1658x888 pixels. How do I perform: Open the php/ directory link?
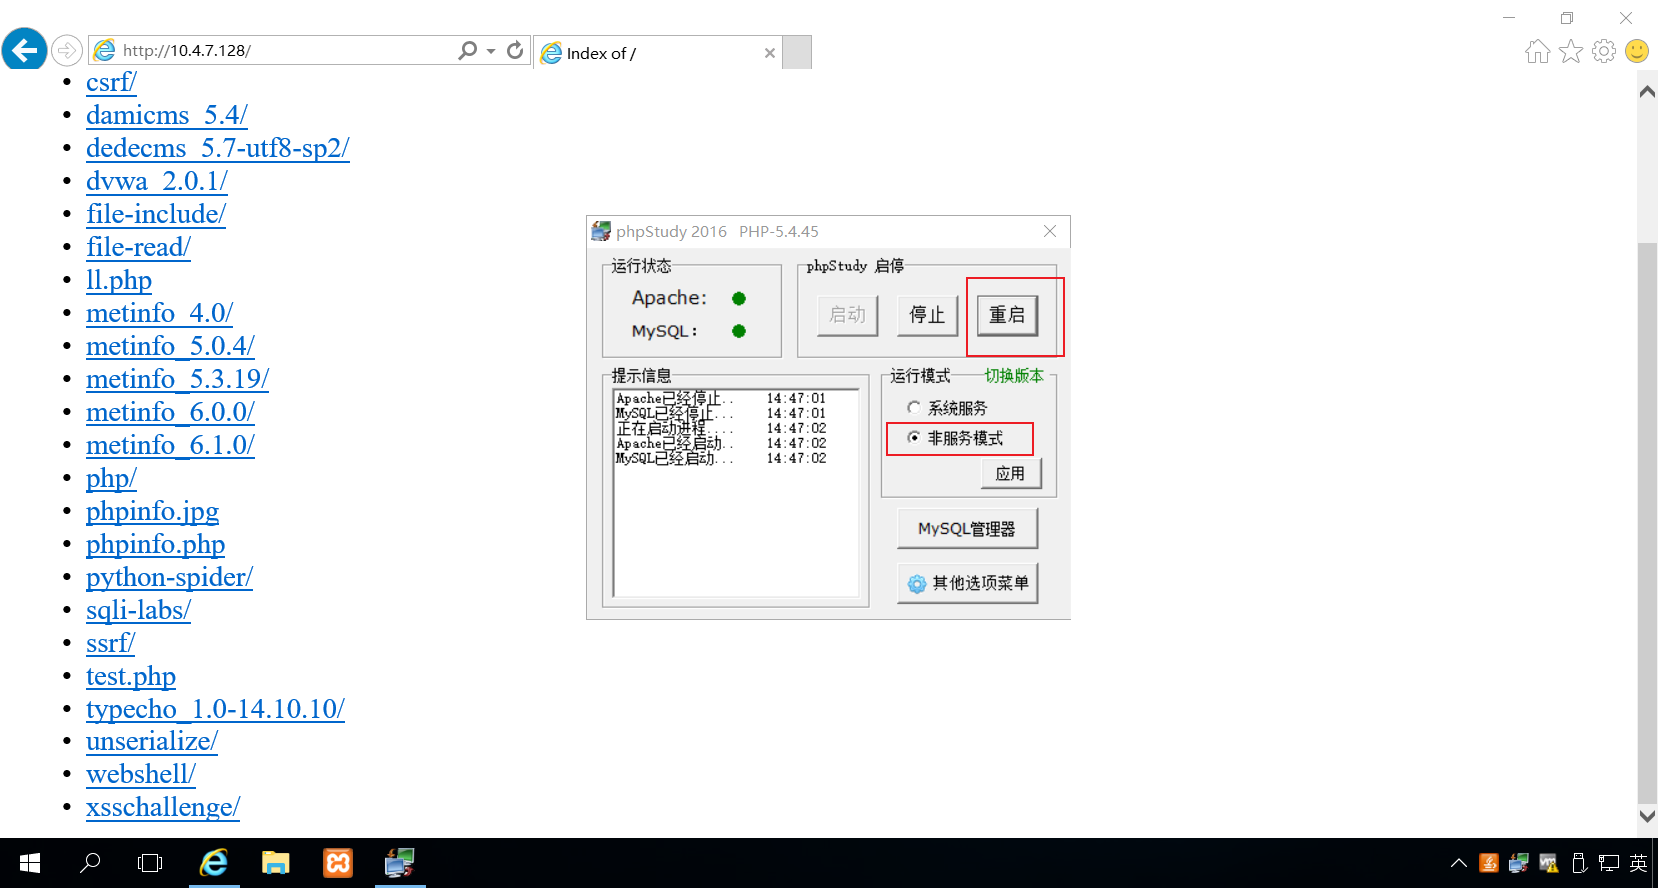coord(111,478)
